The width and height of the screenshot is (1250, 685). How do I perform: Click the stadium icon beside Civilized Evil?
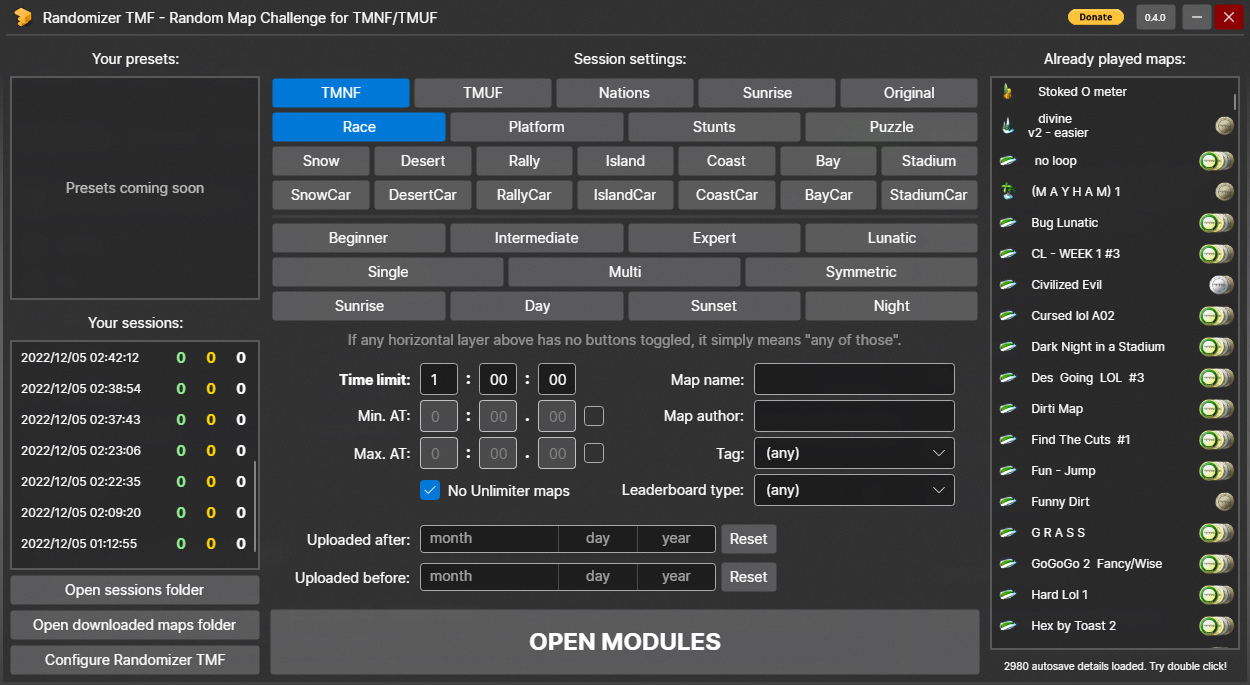[1009, 285]
